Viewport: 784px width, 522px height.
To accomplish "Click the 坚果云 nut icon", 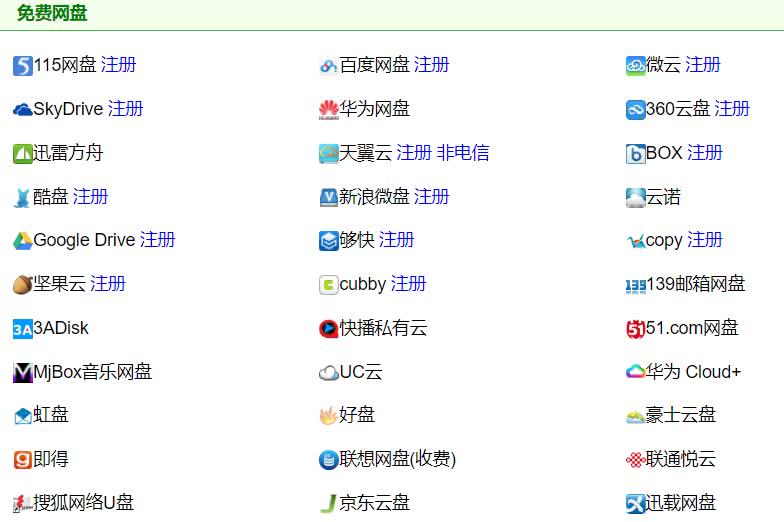I will pos(22,285).
